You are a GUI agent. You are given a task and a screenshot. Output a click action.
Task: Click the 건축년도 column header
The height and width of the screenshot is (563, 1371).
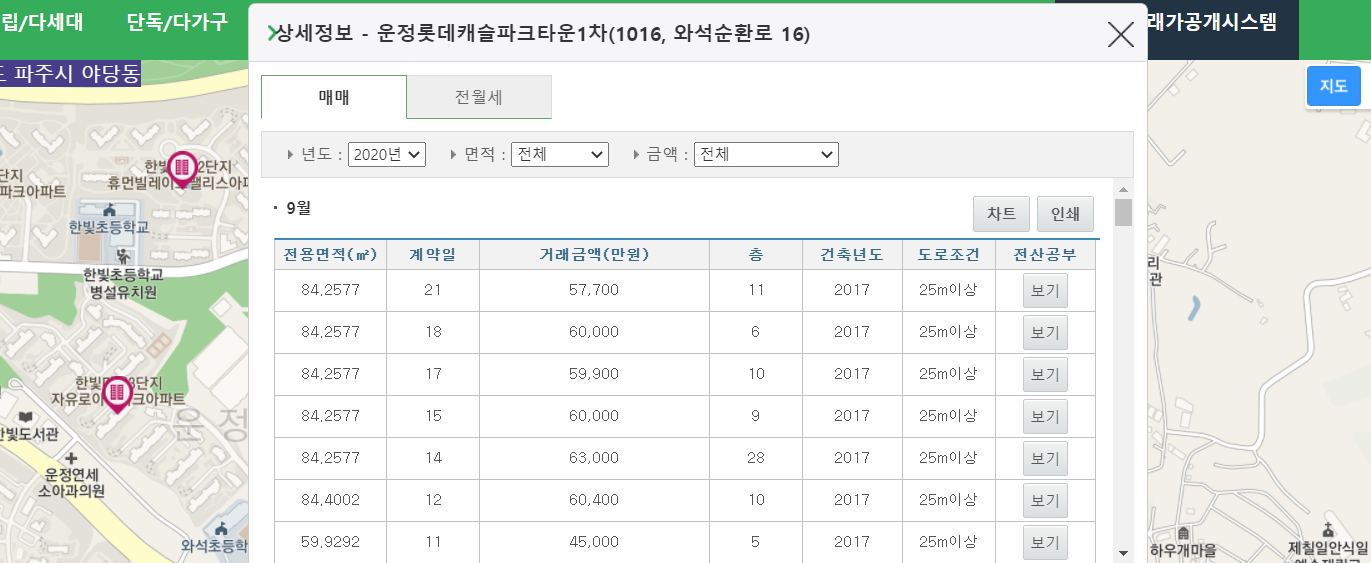pos(852,255)
